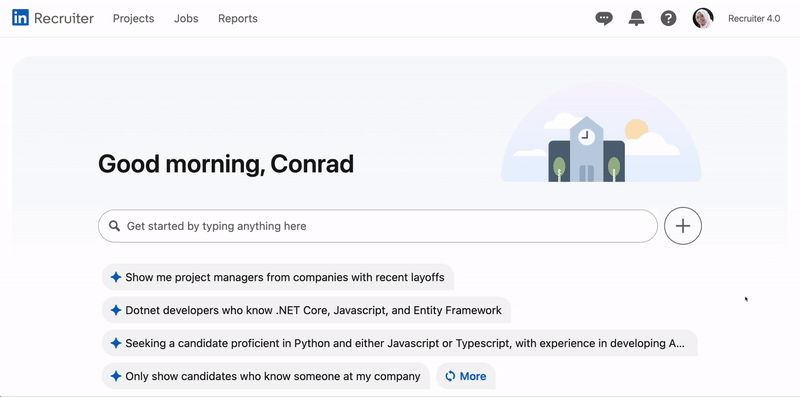Click the magnifier icon in the search box
The width and height of the screenshot is (800, 397).
pyautogui.click(x=115, y=226)
